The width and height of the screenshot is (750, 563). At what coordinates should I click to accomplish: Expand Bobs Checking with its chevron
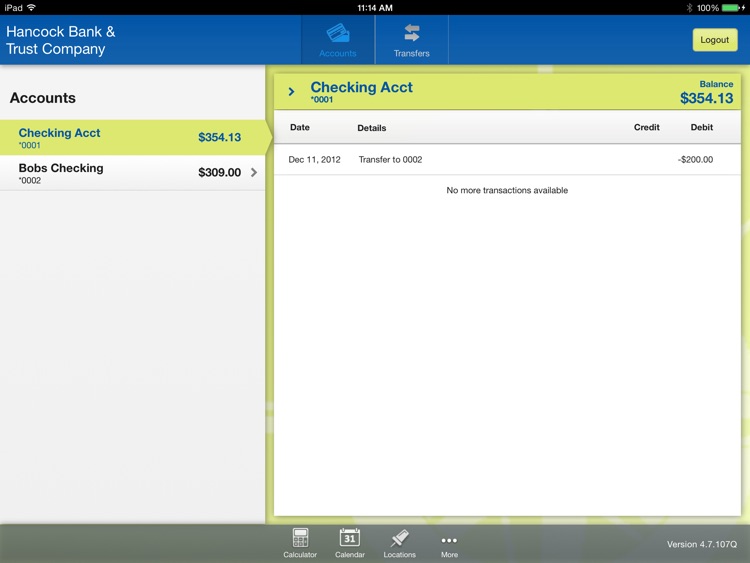click(x=254, y=172)
